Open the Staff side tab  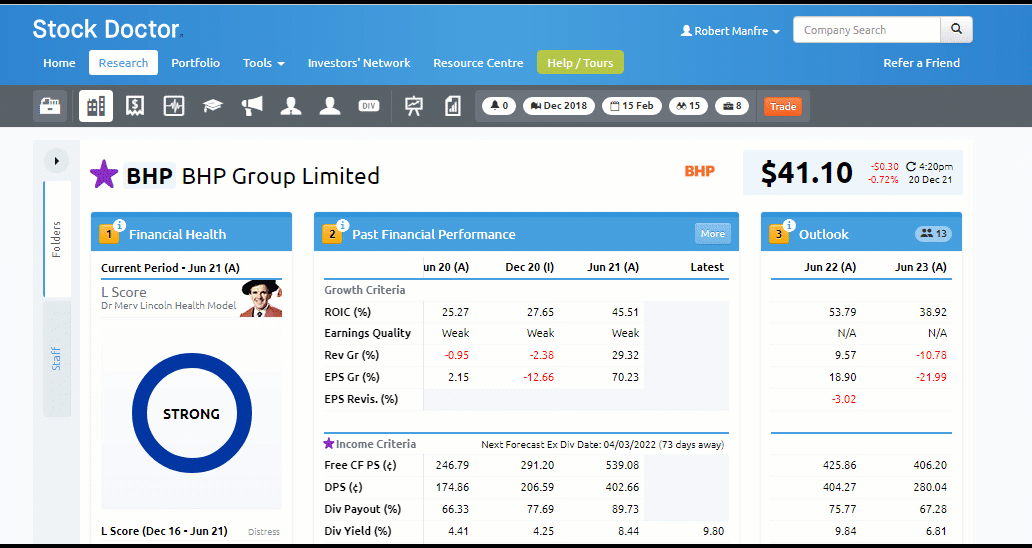click(57, 359)
